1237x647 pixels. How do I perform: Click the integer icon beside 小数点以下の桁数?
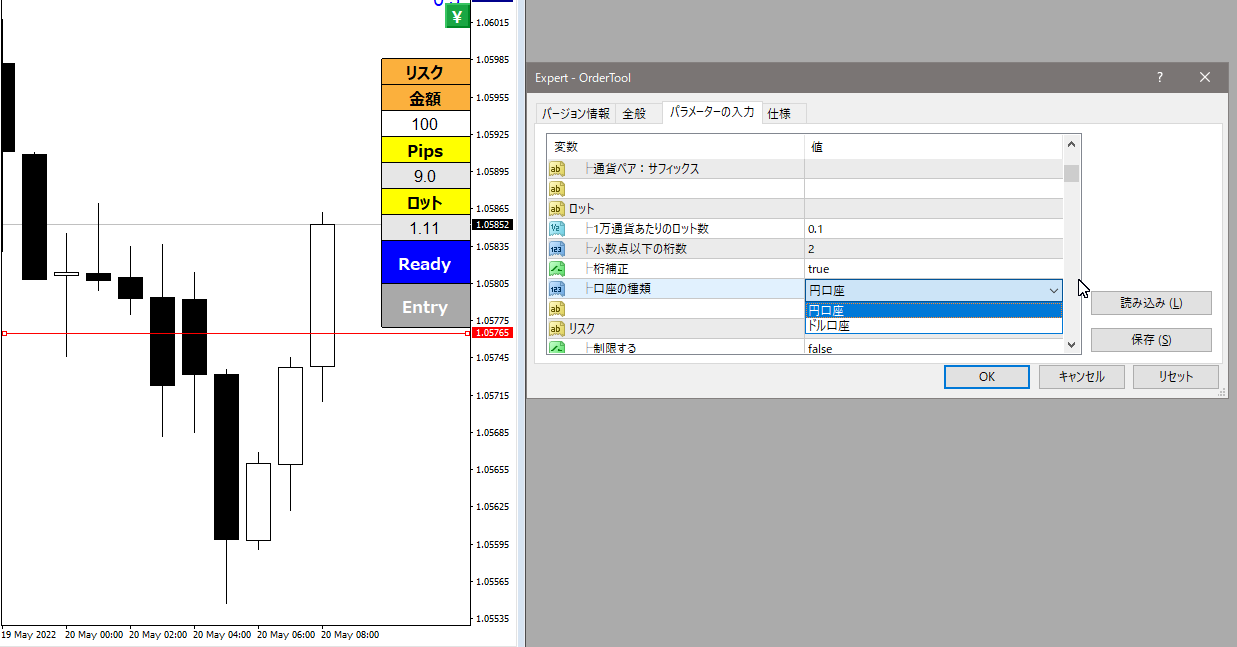pos(557,249)
